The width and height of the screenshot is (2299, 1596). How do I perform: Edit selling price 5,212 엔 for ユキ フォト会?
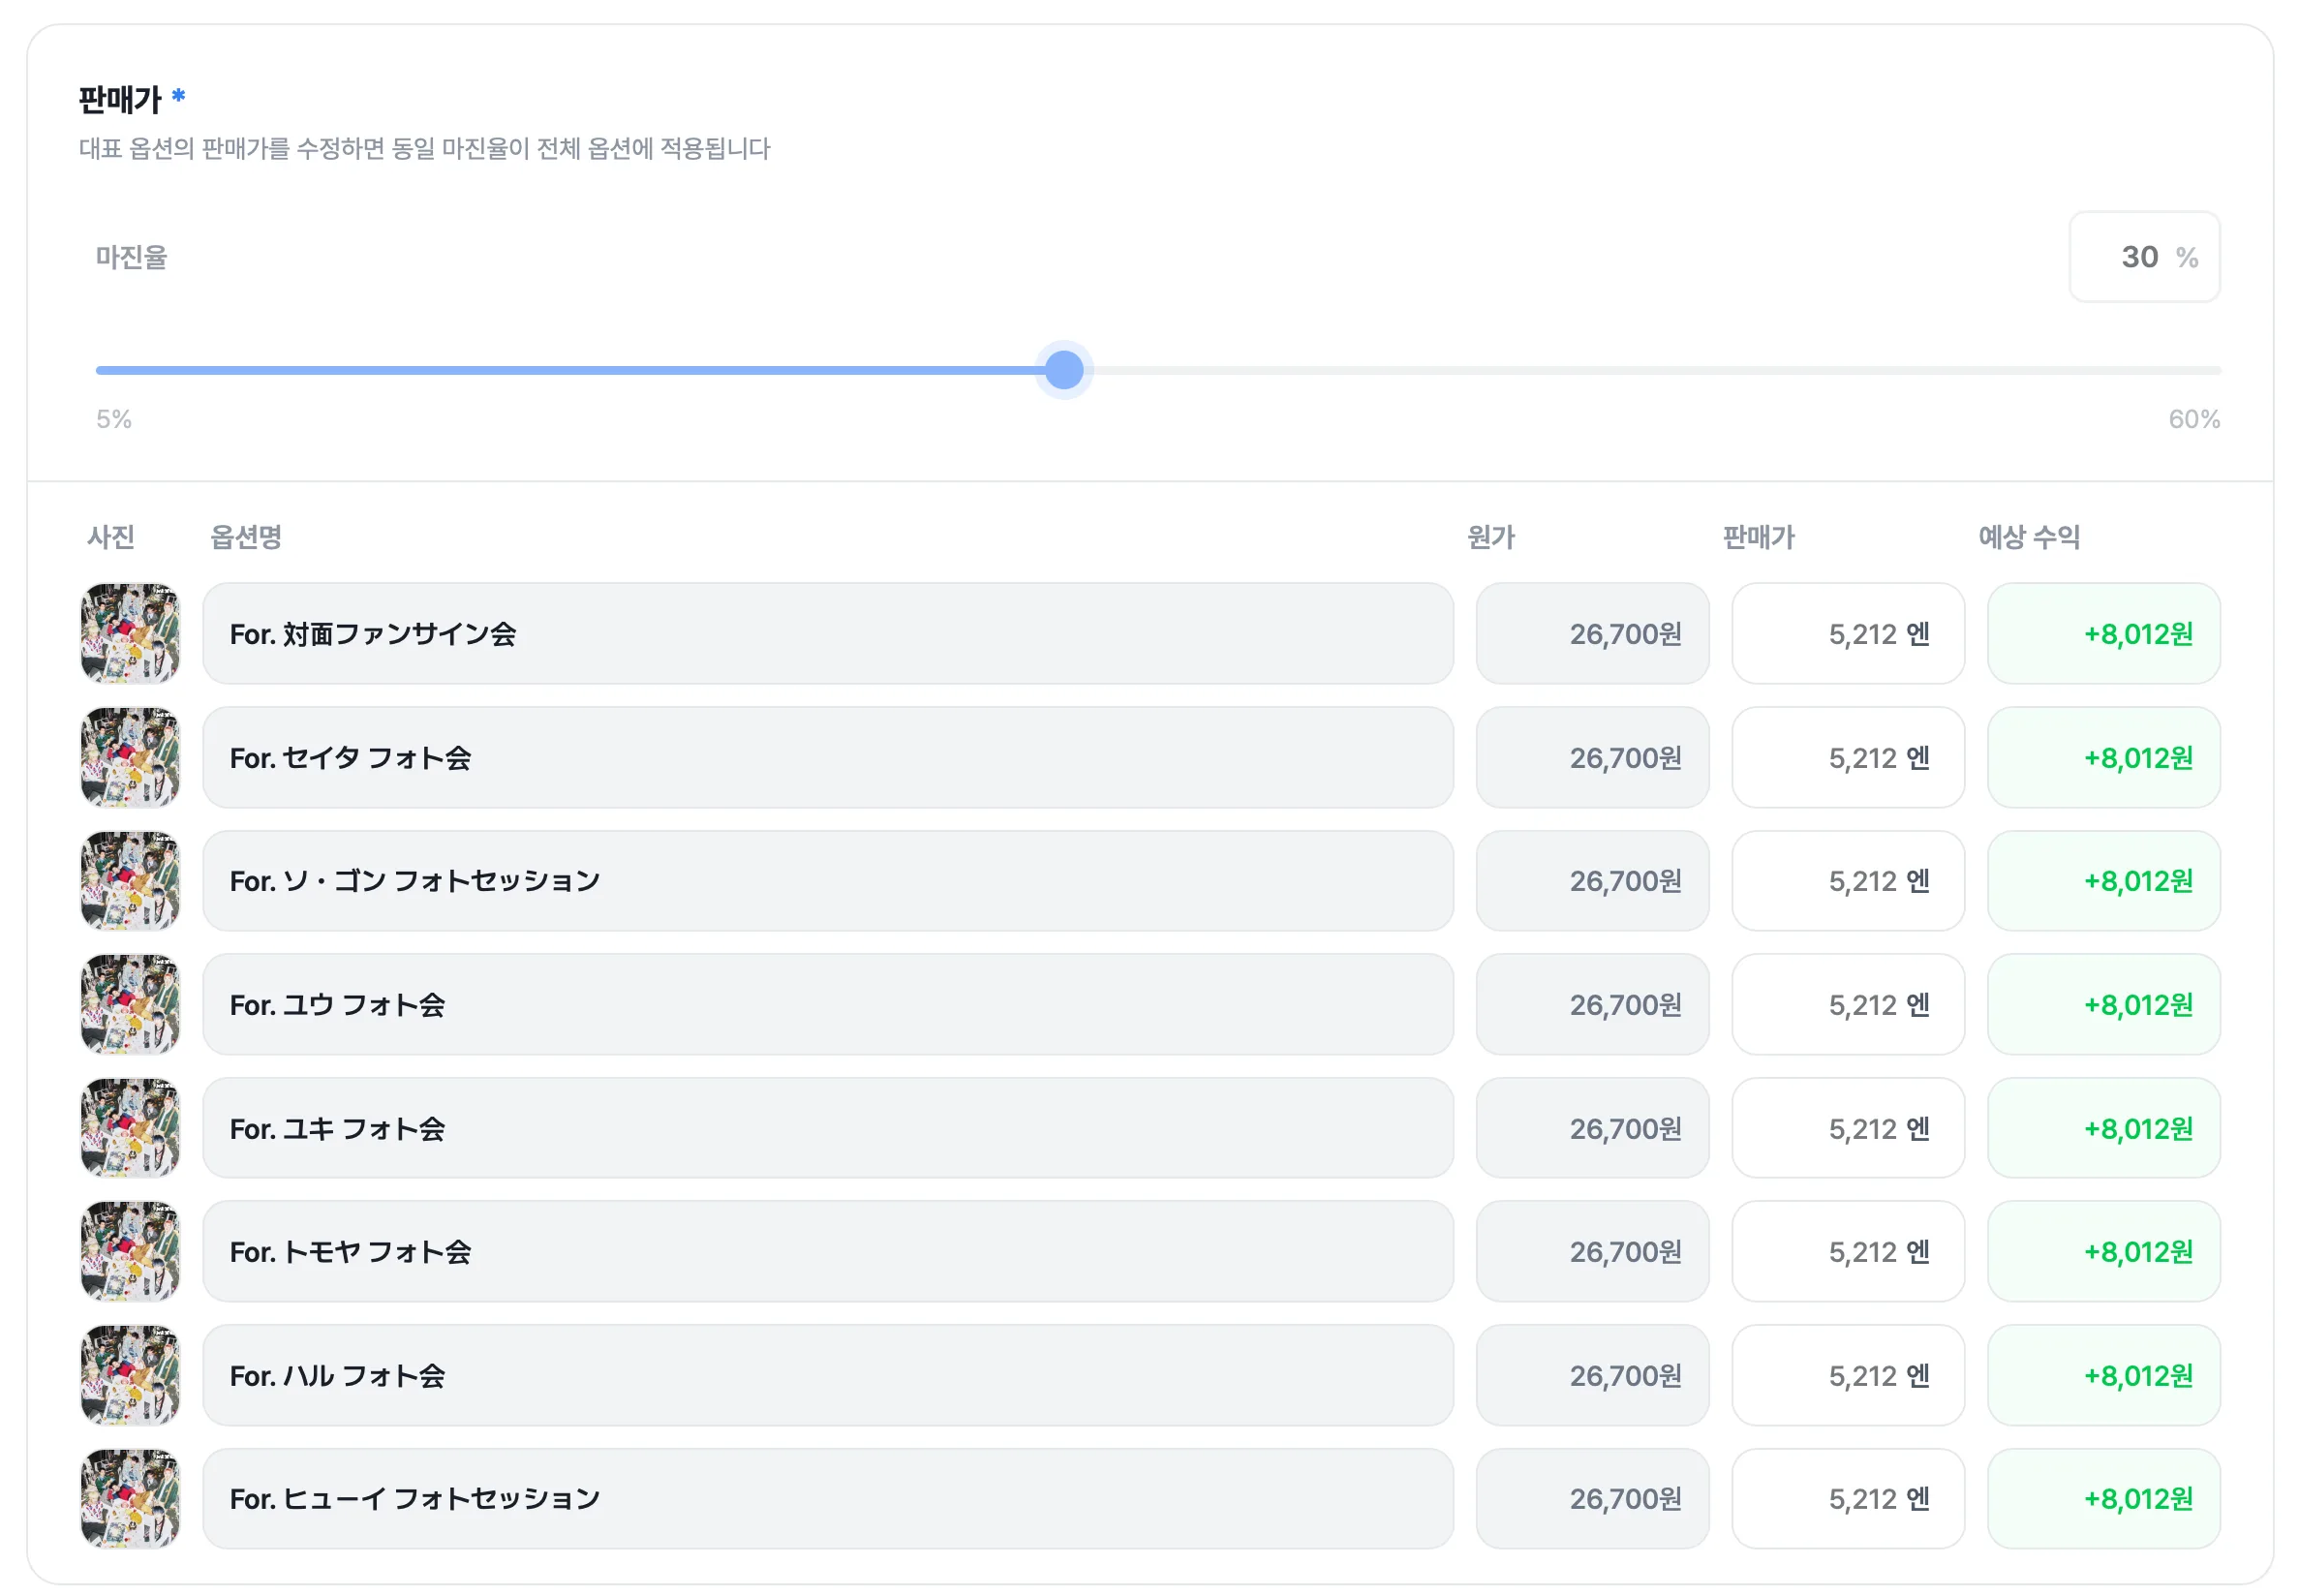coord(1848,1128)
